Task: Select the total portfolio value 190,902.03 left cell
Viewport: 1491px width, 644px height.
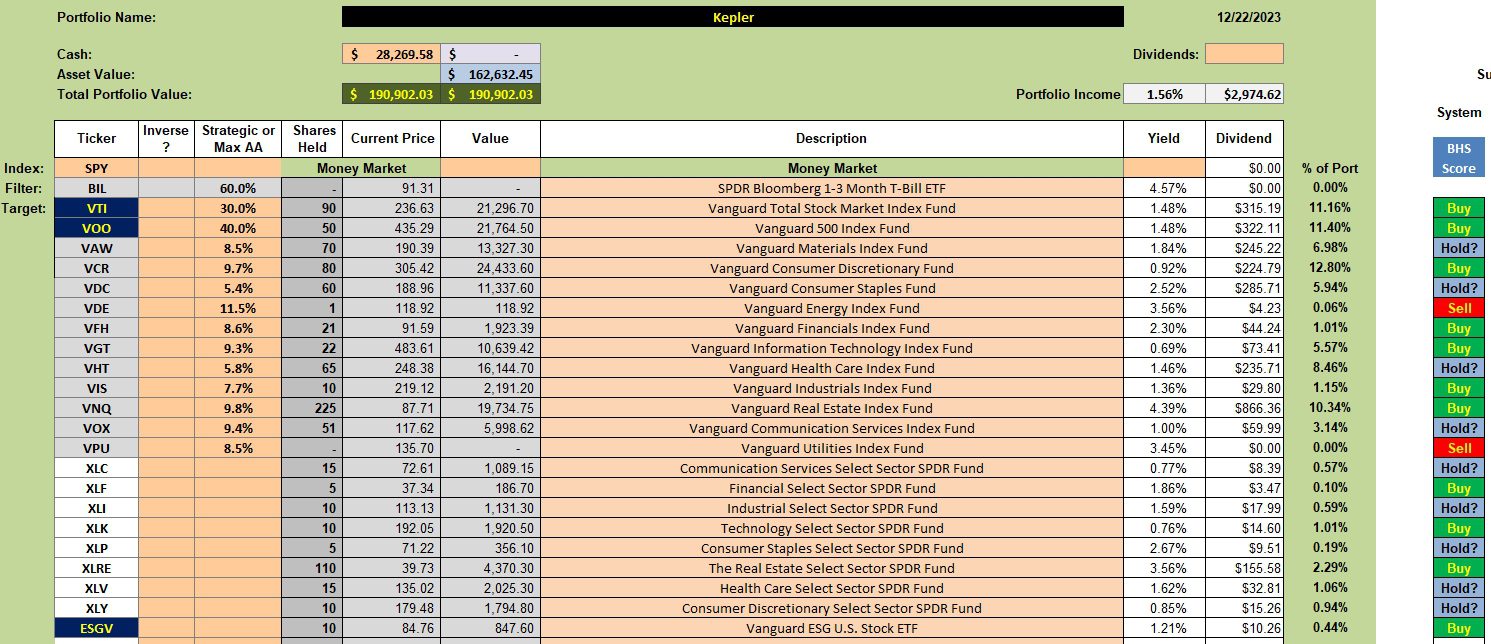Action: [391, 94]
